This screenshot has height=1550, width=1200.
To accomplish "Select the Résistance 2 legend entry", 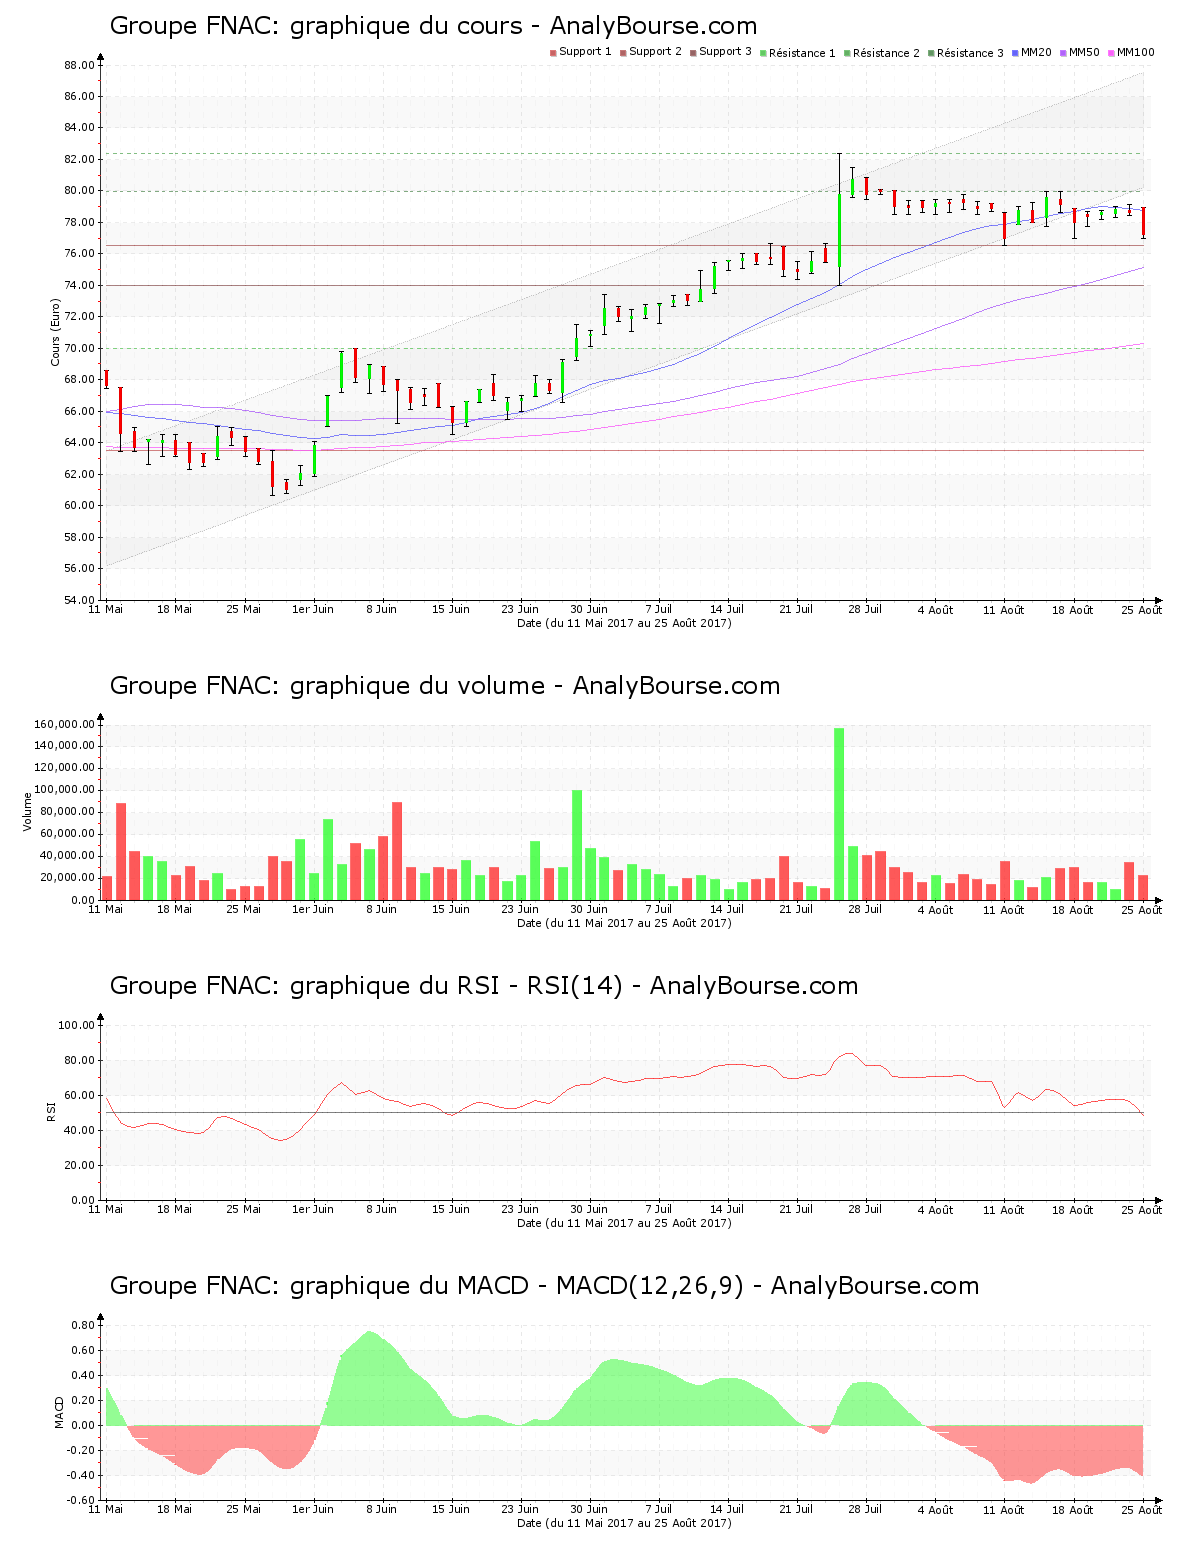I will (882, 53).
